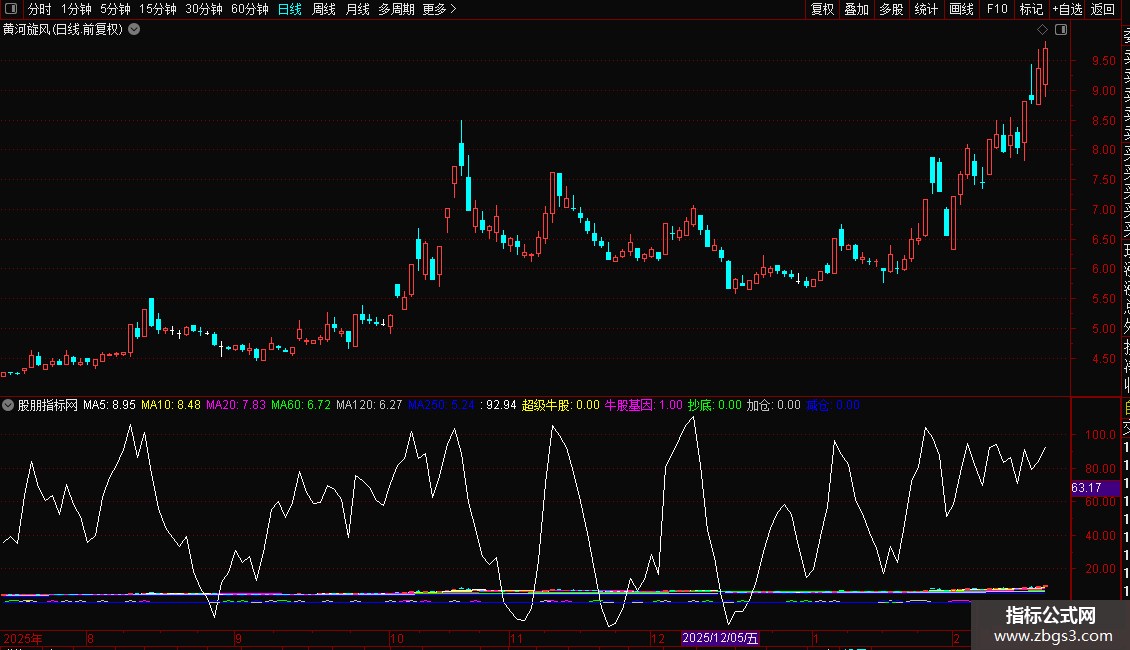Select the 15分钟 period tab
Viewport: 1130px width, 650px height.
158,9
